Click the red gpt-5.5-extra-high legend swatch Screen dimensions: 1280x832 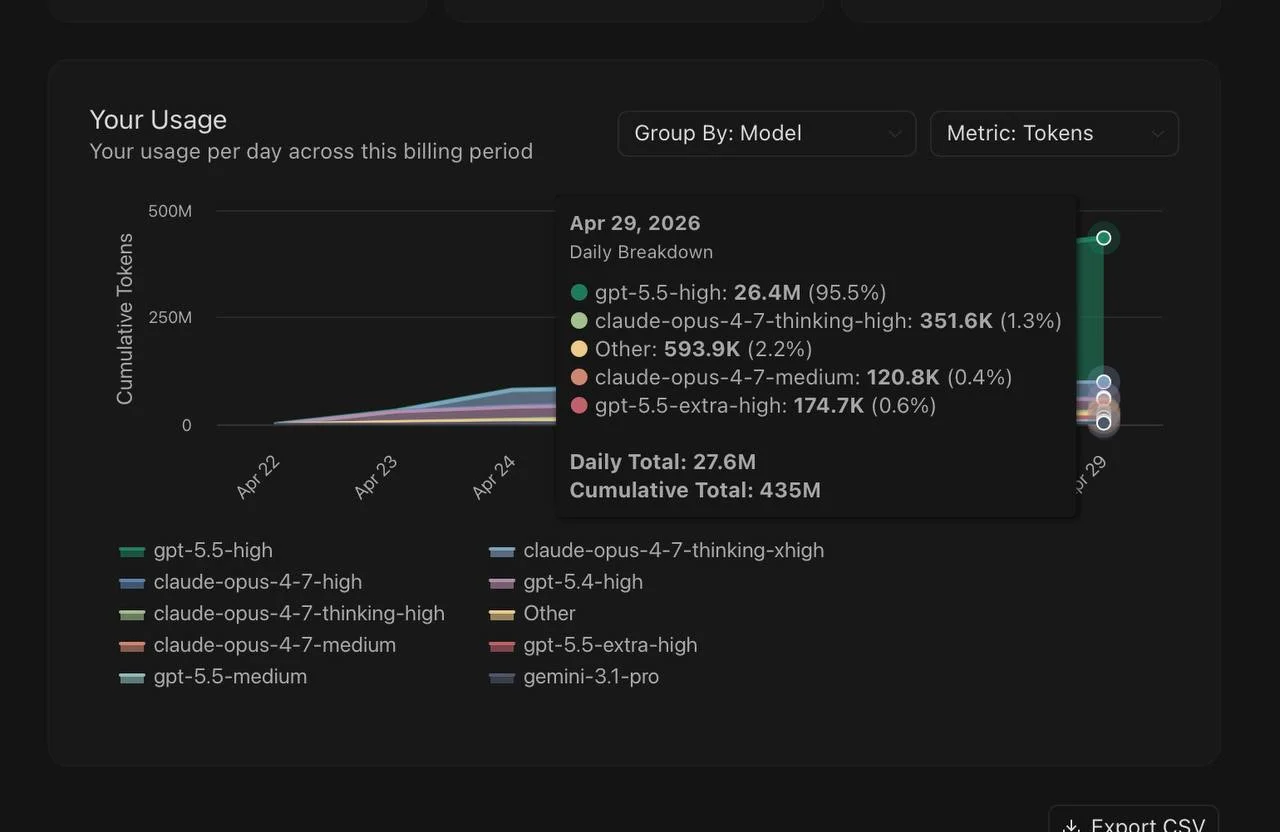pyautogui.click(x=502, y=646)
